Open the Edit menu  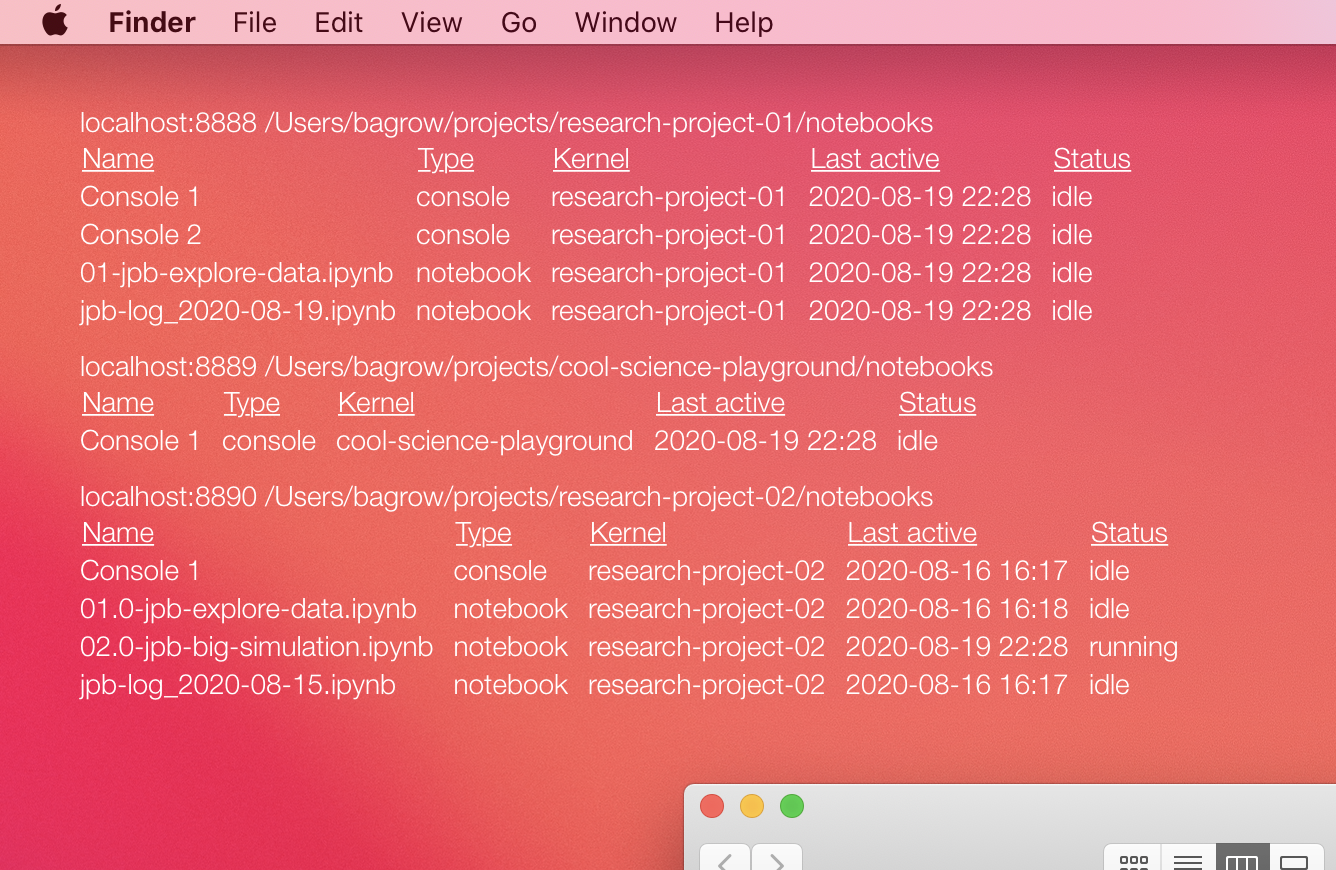coord(338,22)
